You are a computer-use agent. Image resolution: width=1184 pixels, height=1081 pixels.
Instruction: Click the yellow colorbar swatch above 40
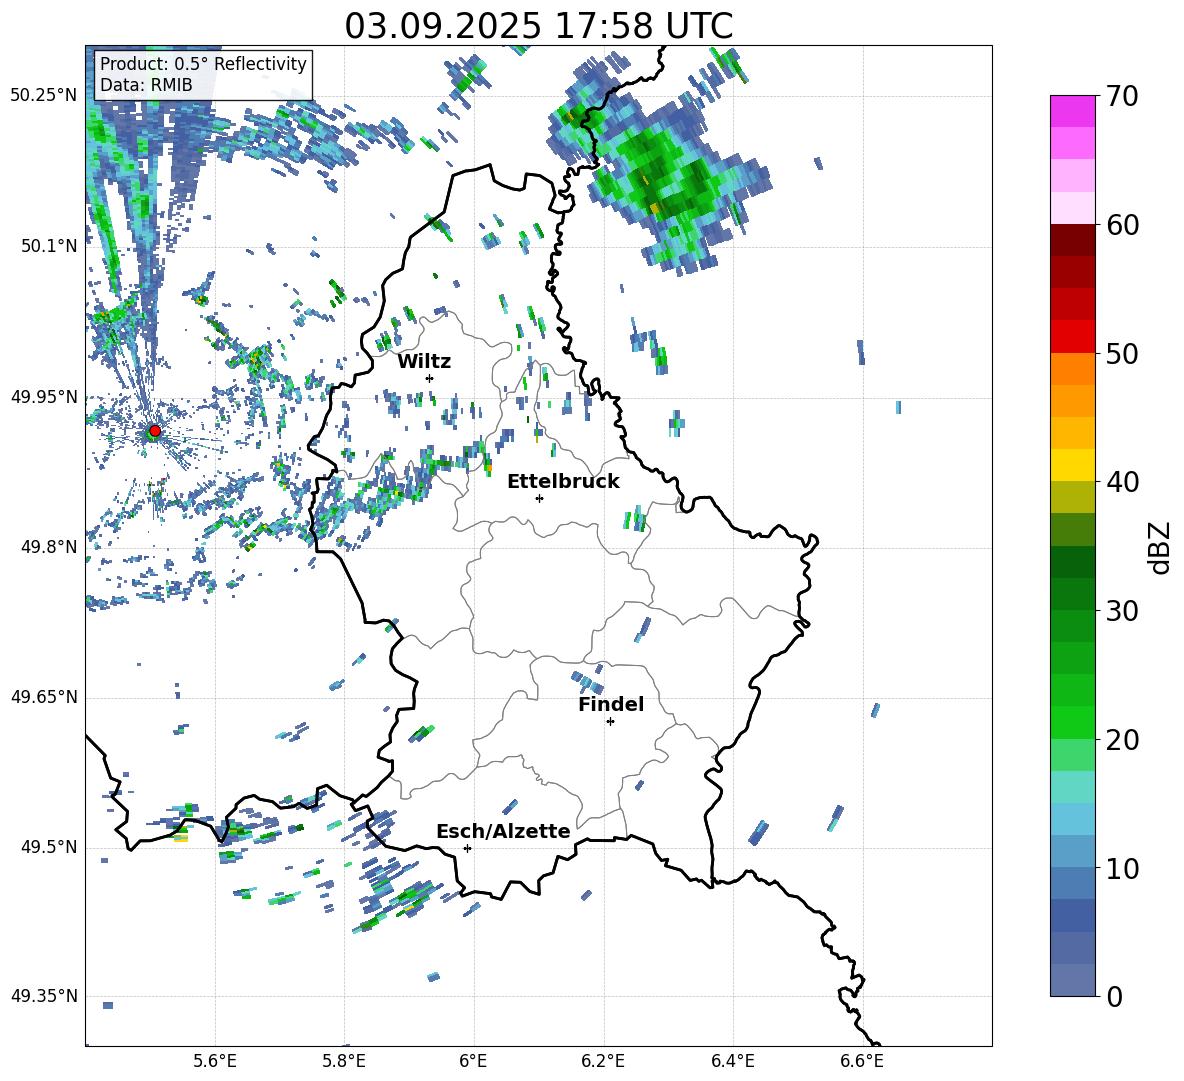click(1072, 465)
